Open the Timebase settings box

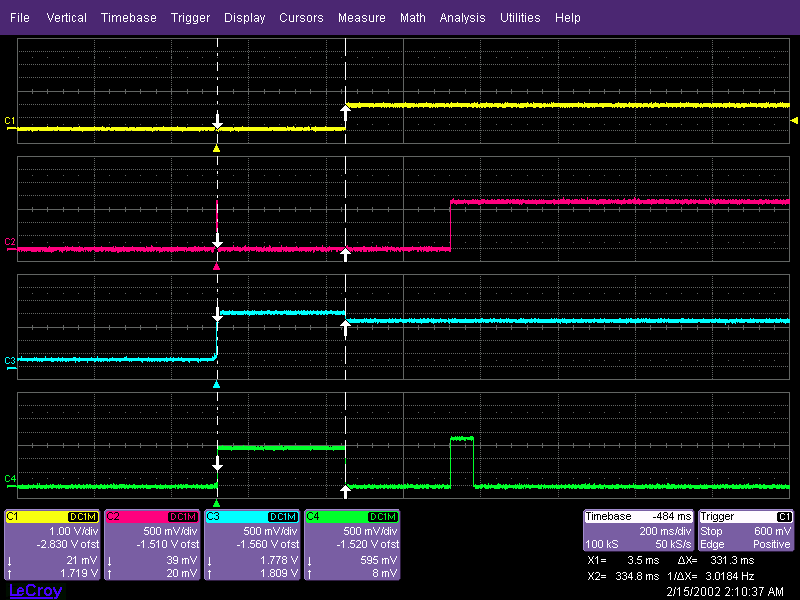(638, 531)
